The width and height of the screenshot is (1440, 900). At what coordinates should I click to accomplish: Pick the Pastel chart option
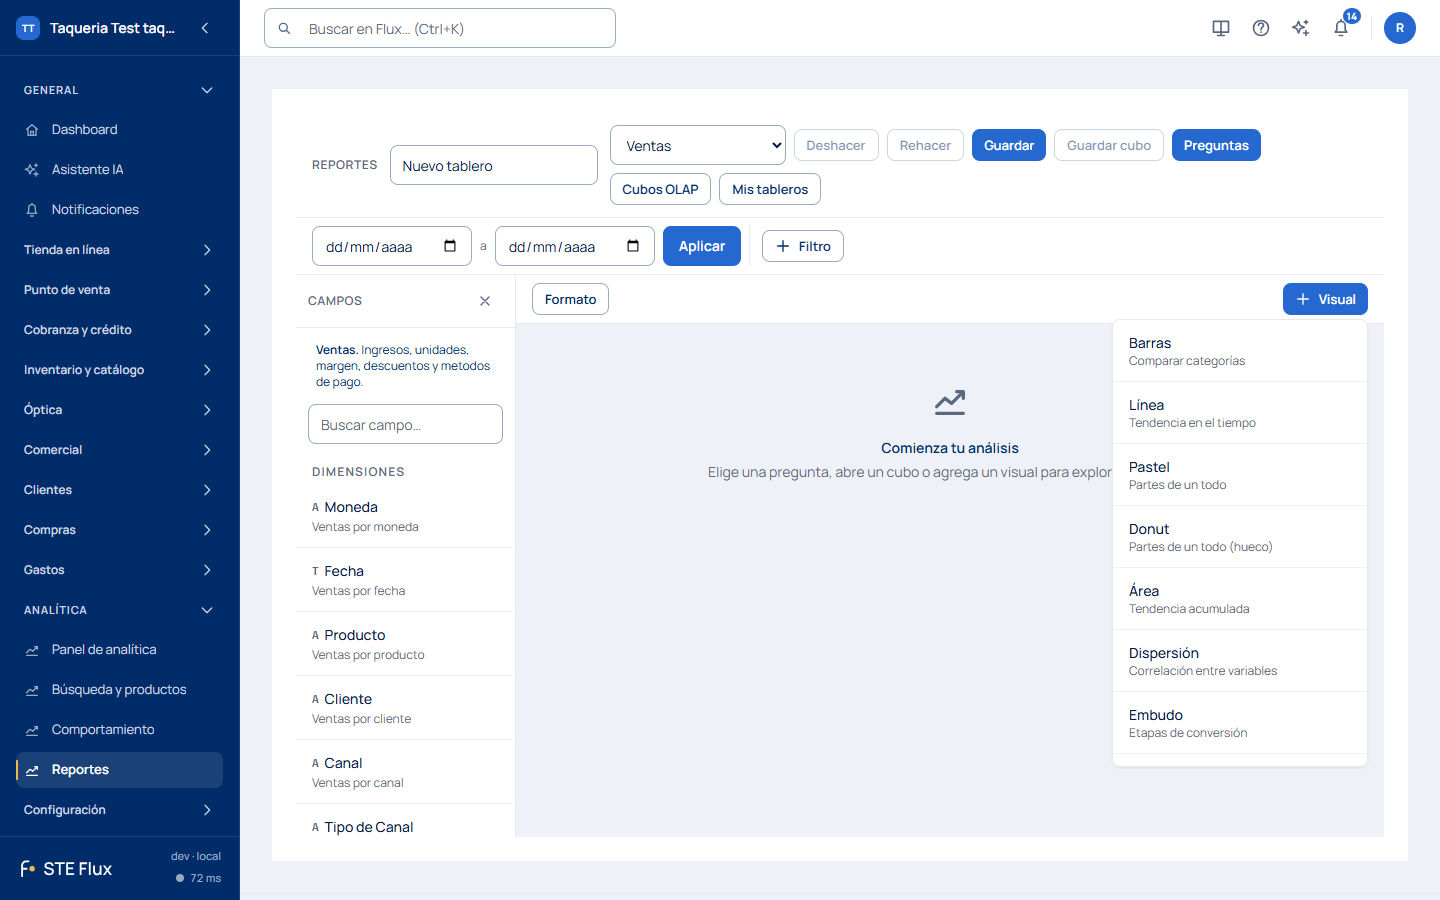click(x=1240, y=475)
